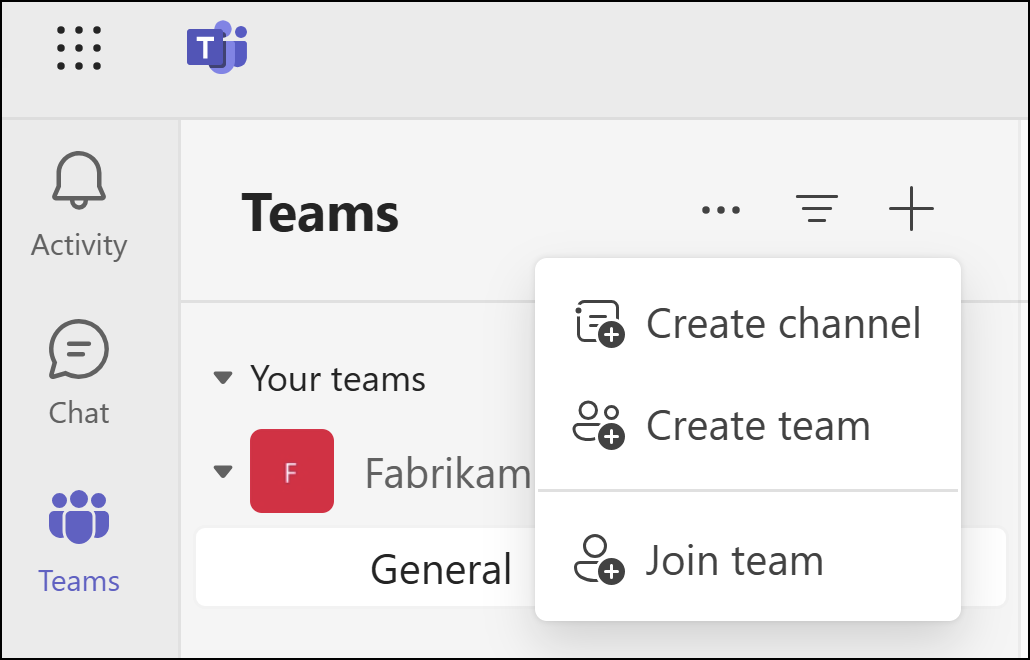Click the Fabrikam team name
This screenshot has height=660, width=1030.
click(x=448, y=471)
